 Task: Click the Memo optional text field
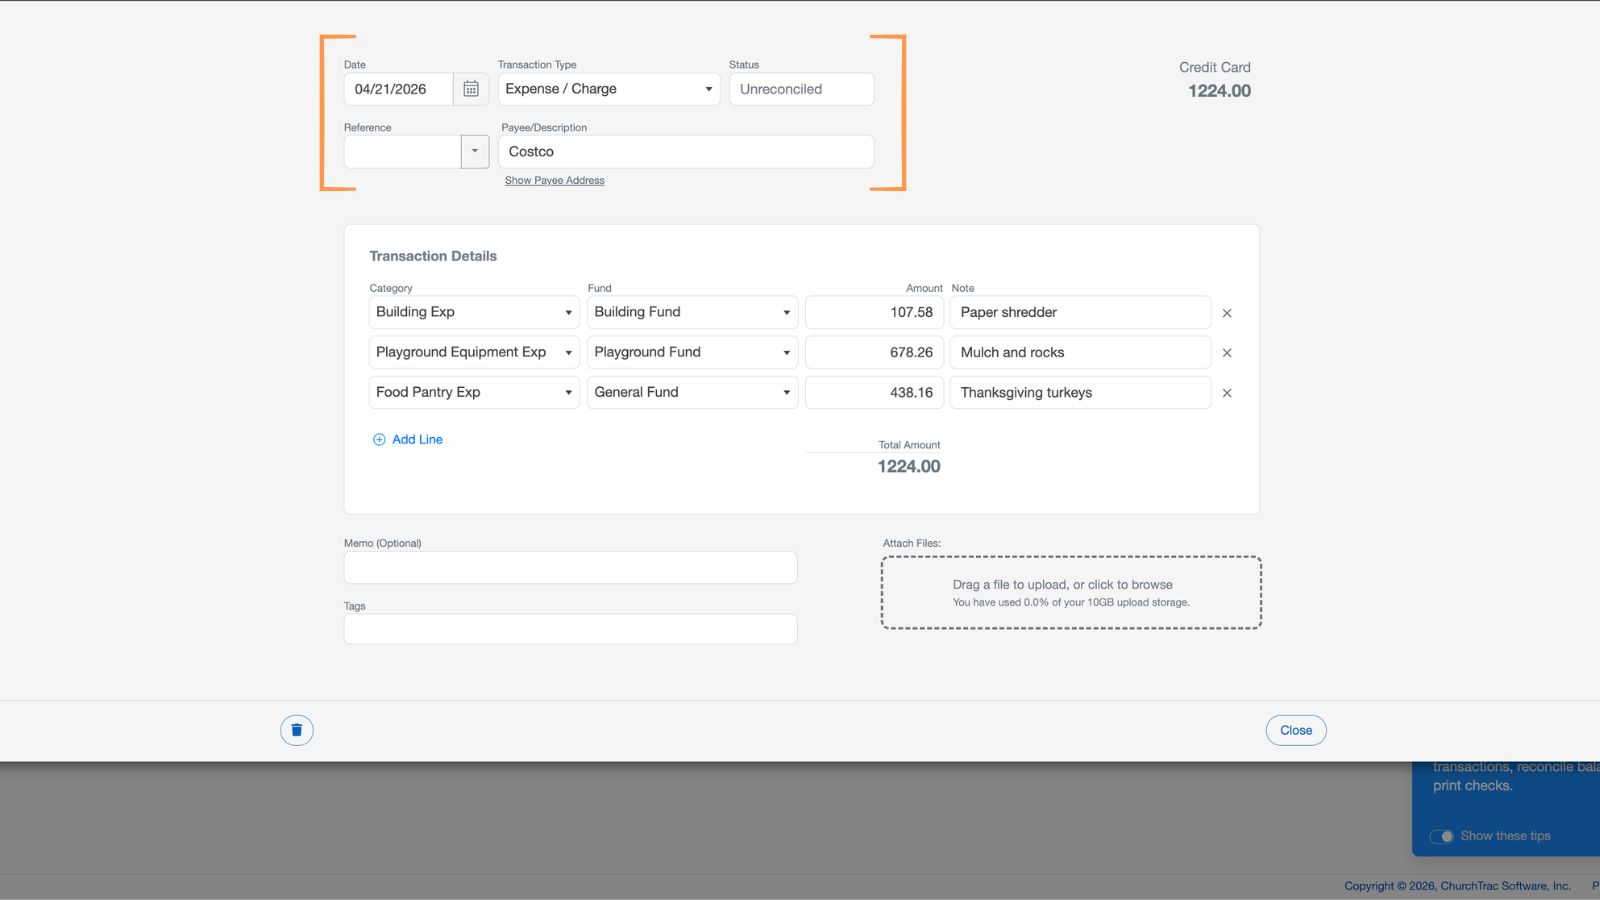pos(570,568)
